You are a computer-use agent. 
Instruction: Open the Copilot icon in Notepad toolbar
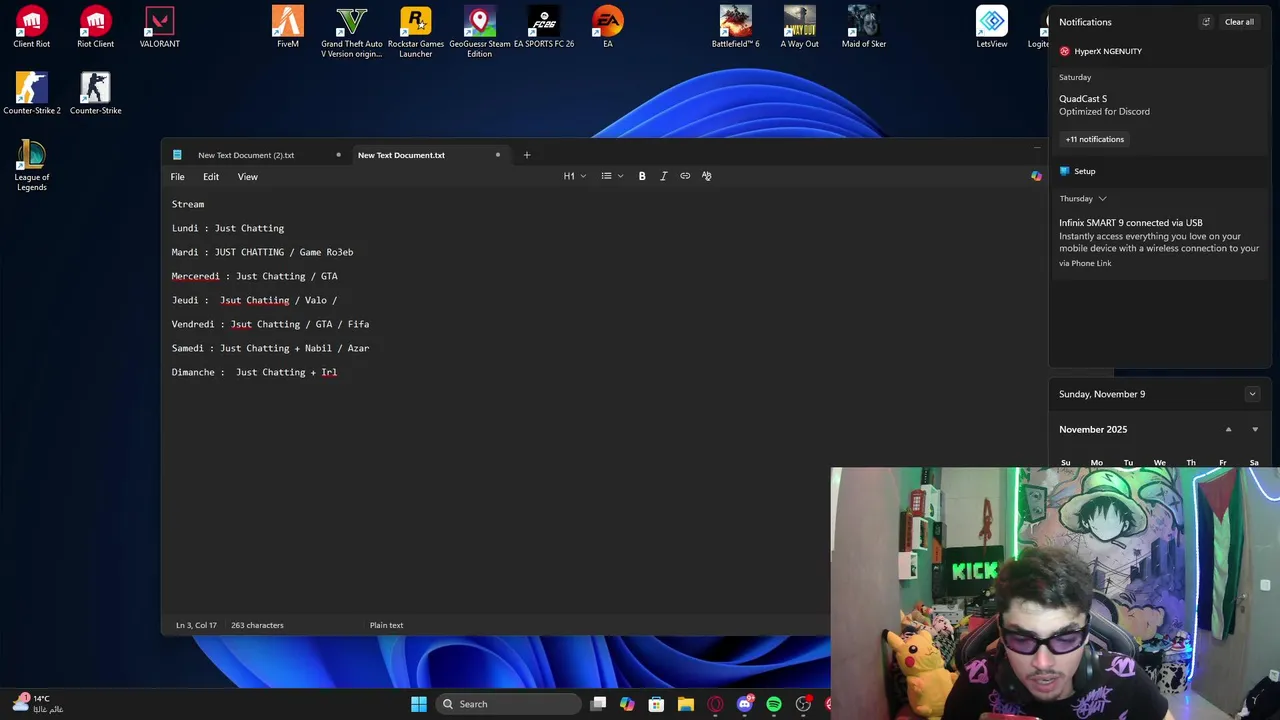(1036, 176)
